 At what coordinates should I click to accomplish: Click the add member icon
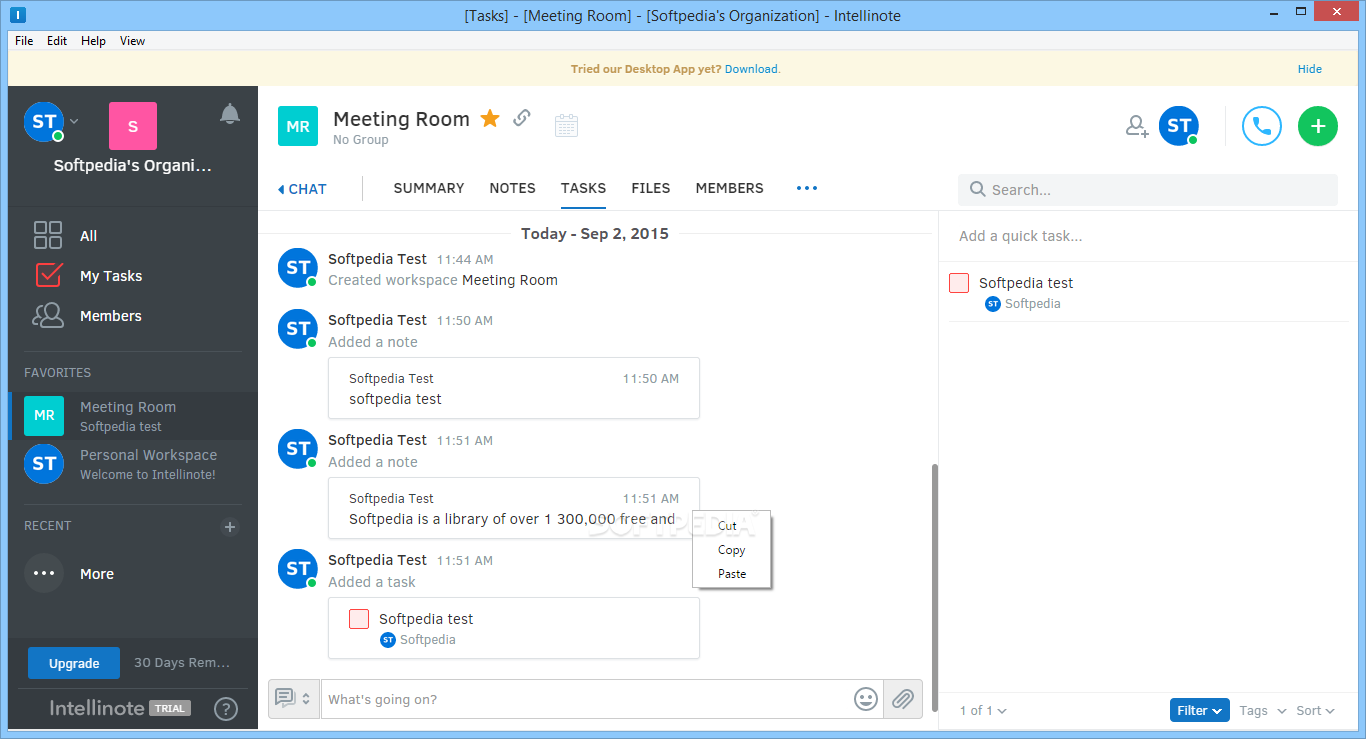pos(1137,126)
